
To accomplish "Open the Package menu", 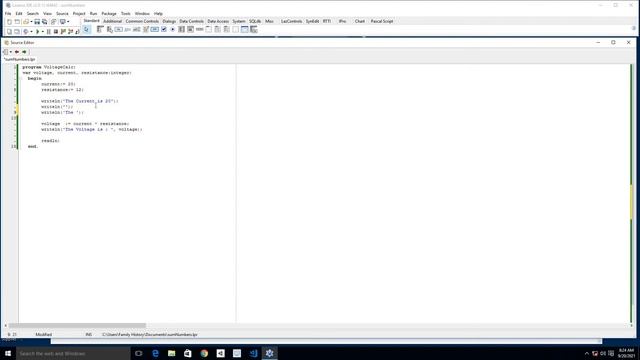I will pos(109,13).
